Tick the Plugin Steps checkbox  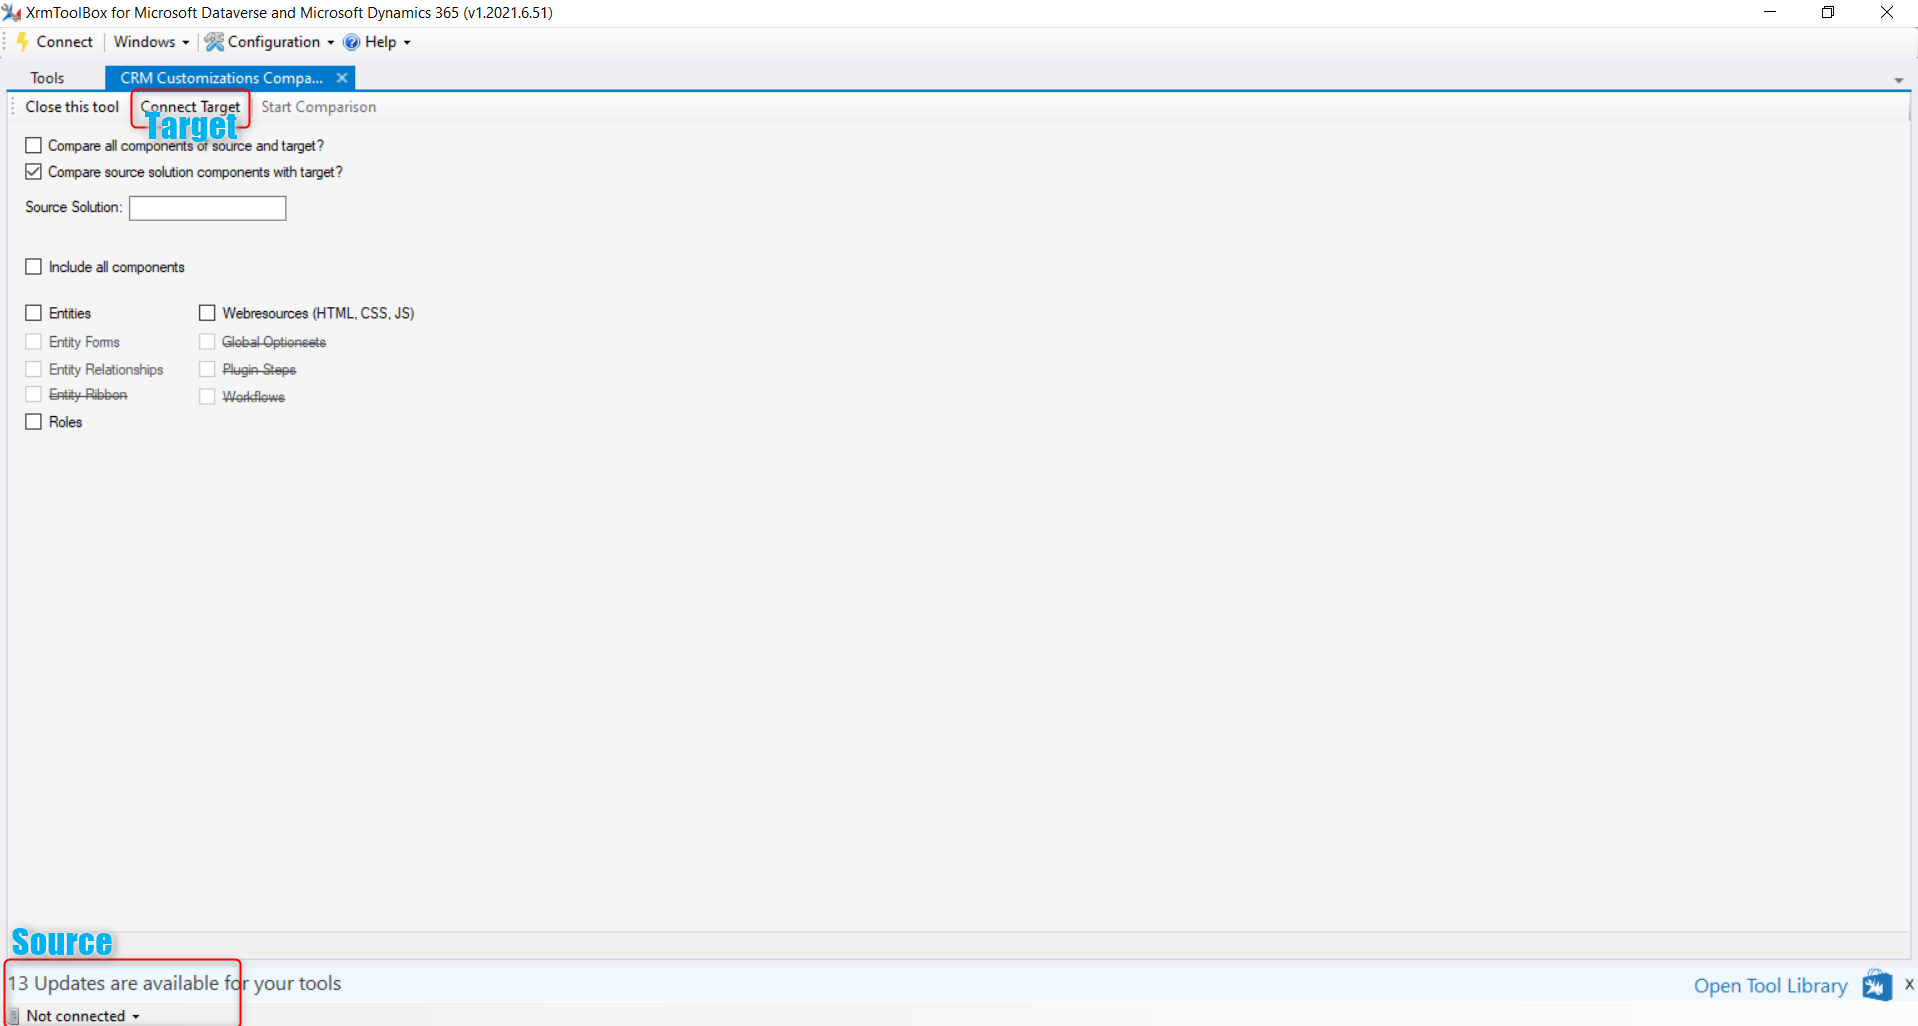pyautogui.click(x=207, y=369)
